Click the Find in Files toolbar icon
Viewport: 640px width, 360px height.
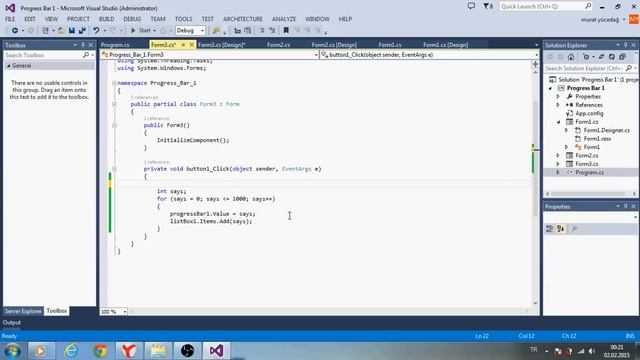point(216,31)
